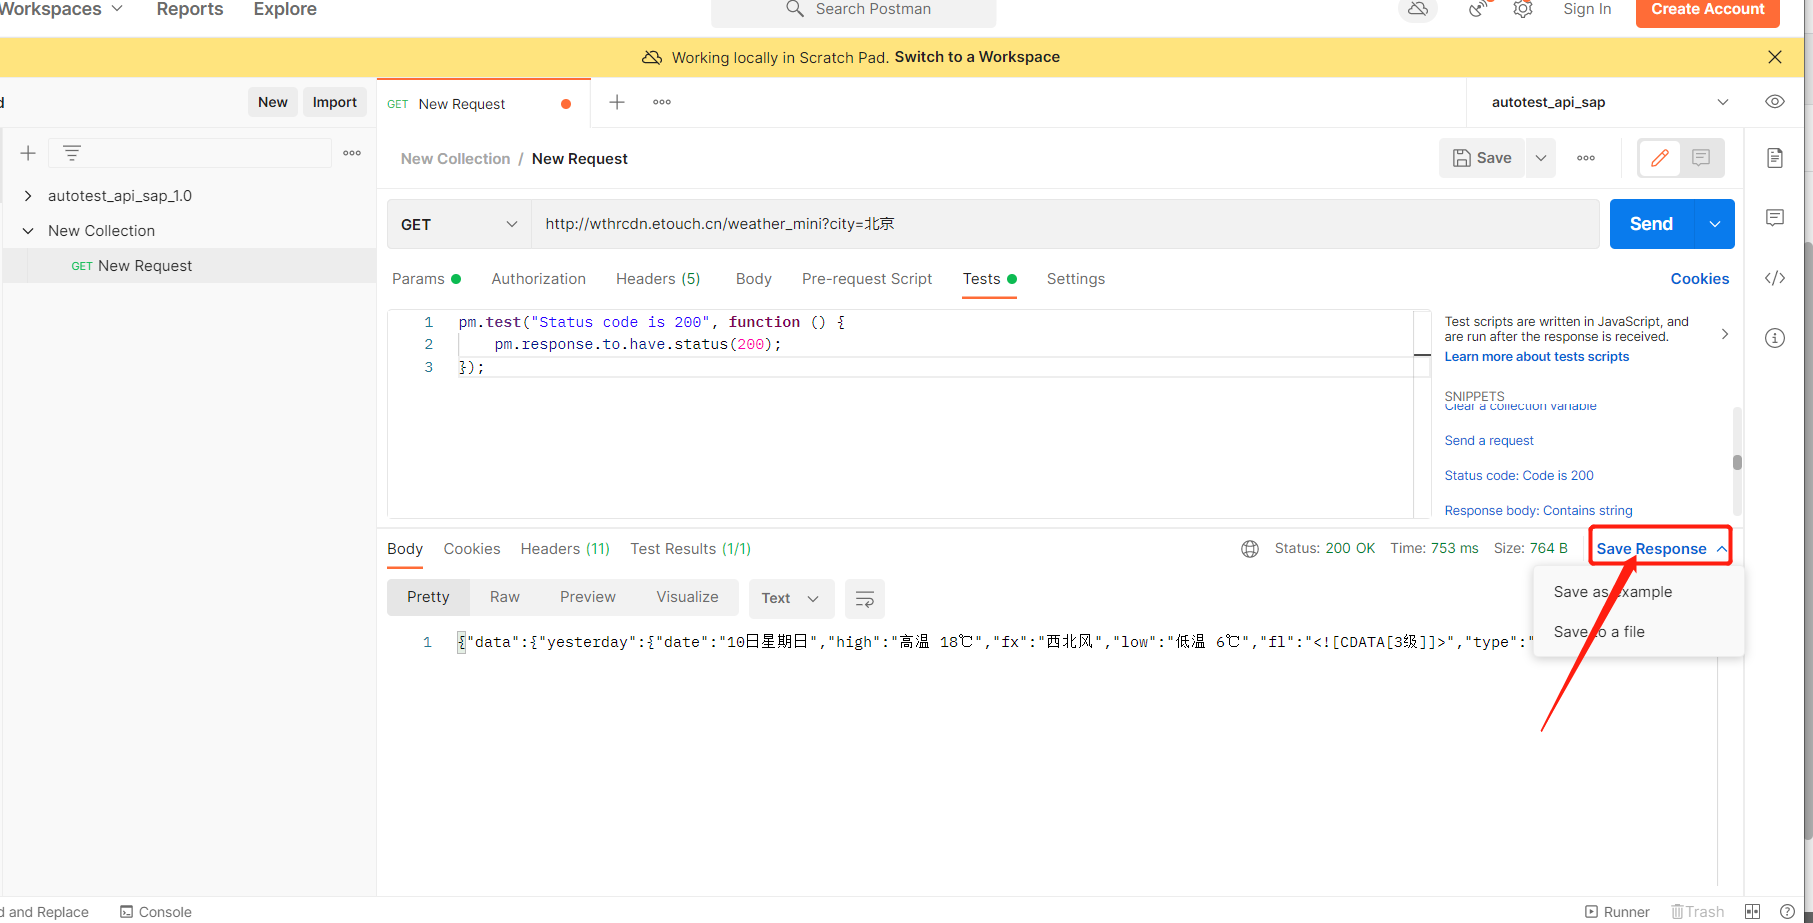
Task: Open the help question icon in status bar
Action: point(1787,912)
